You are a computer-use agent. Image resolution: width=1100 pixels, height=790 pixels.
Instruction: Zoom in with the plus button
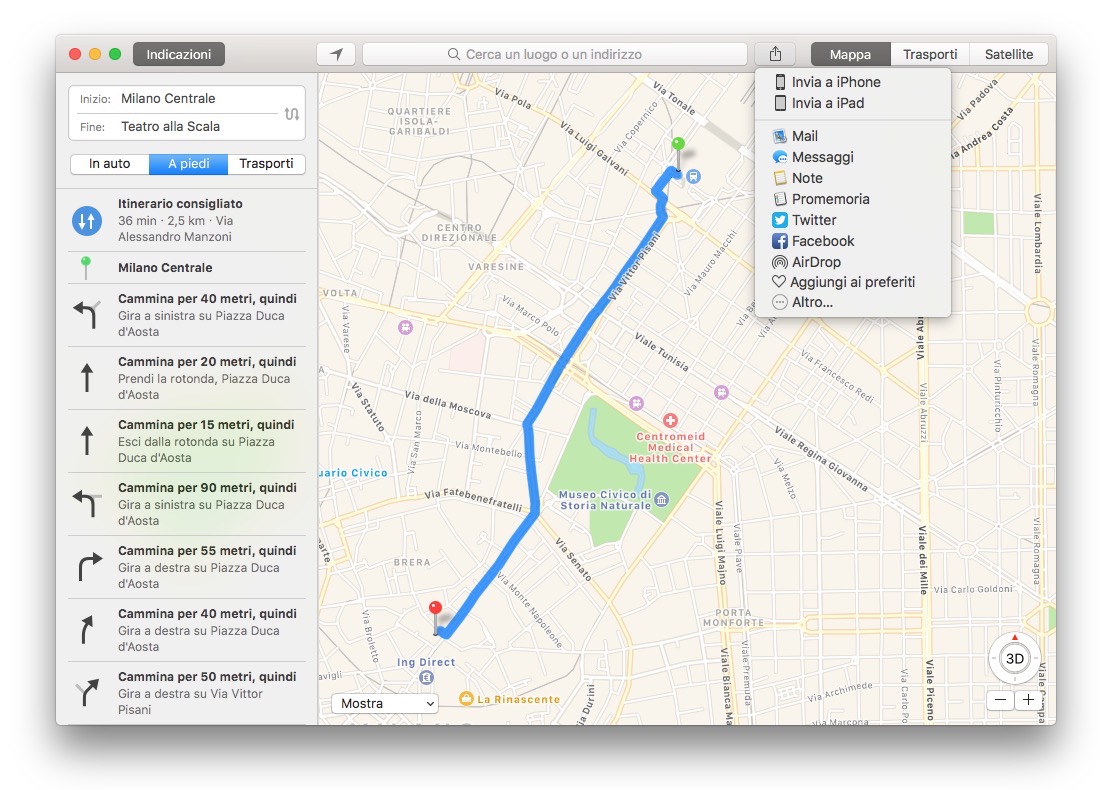(1028, 699)
